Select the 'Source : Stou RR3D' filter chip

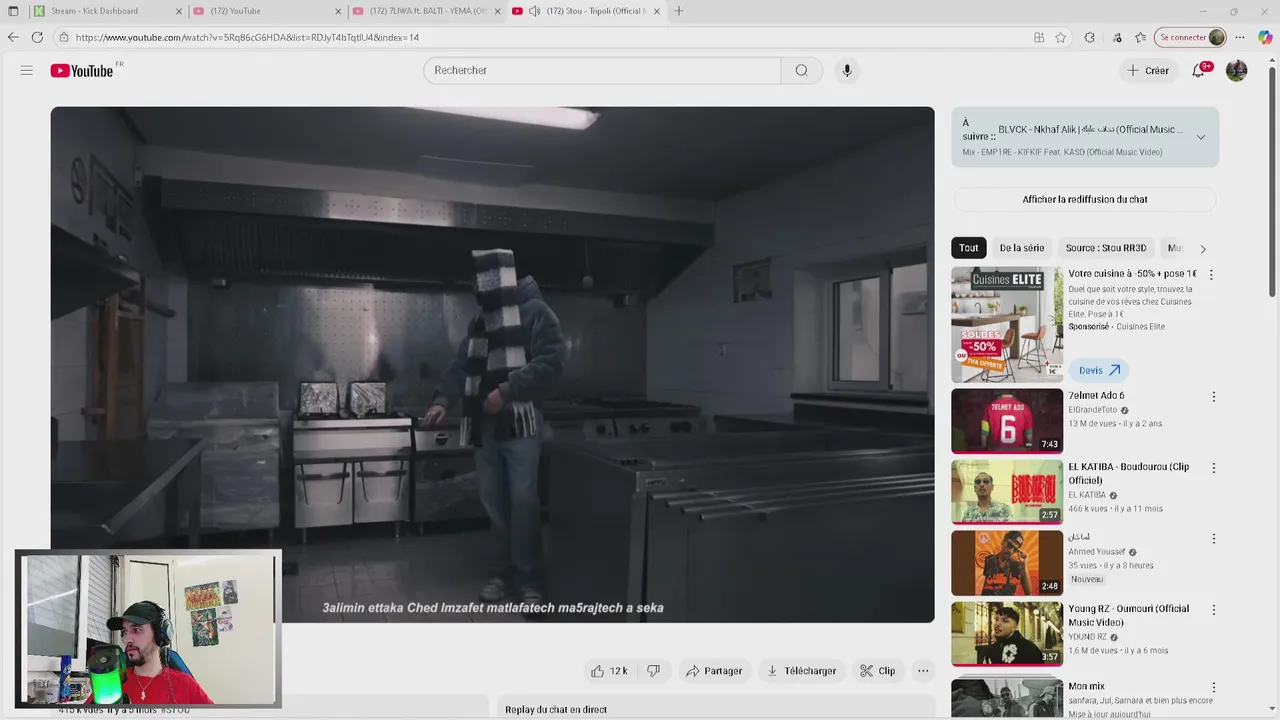point(1106,248)
